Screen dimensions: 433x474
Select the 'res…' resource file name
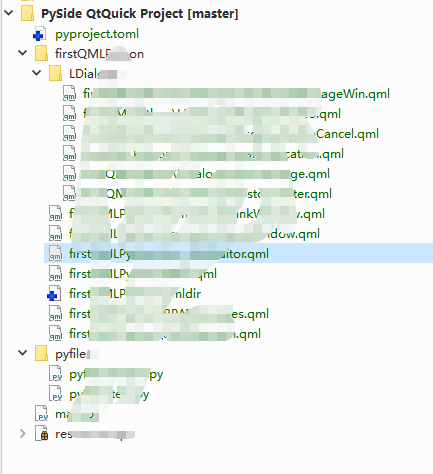point(95,434)
